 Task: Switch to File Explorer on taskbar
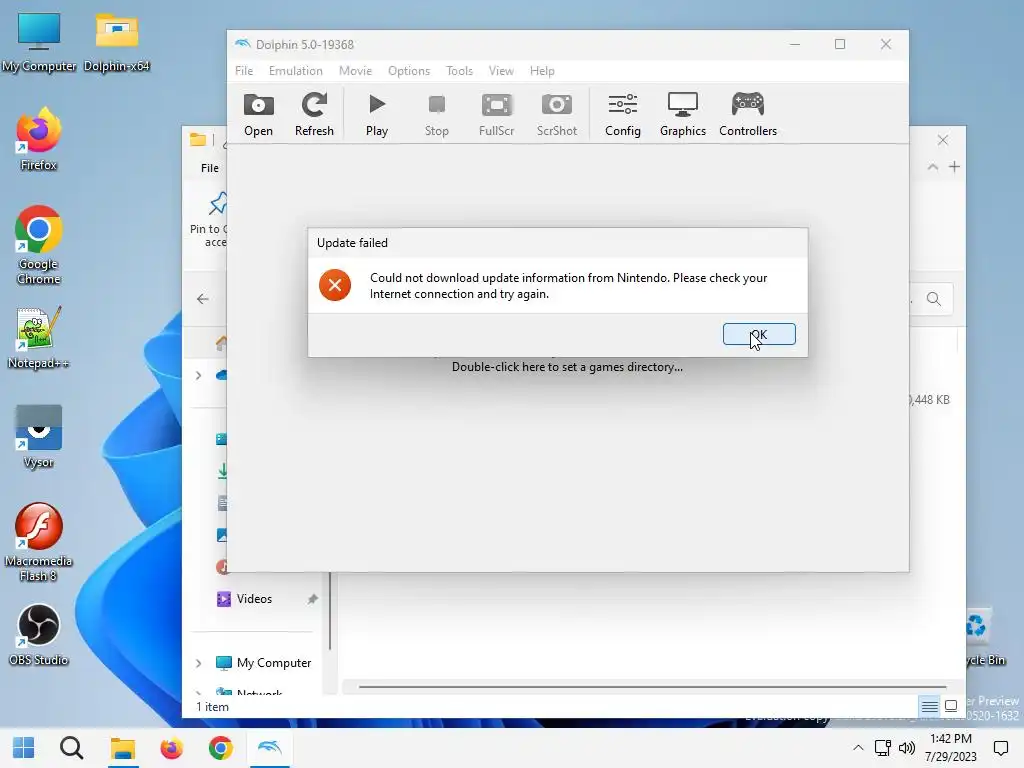tap(122, 748)
